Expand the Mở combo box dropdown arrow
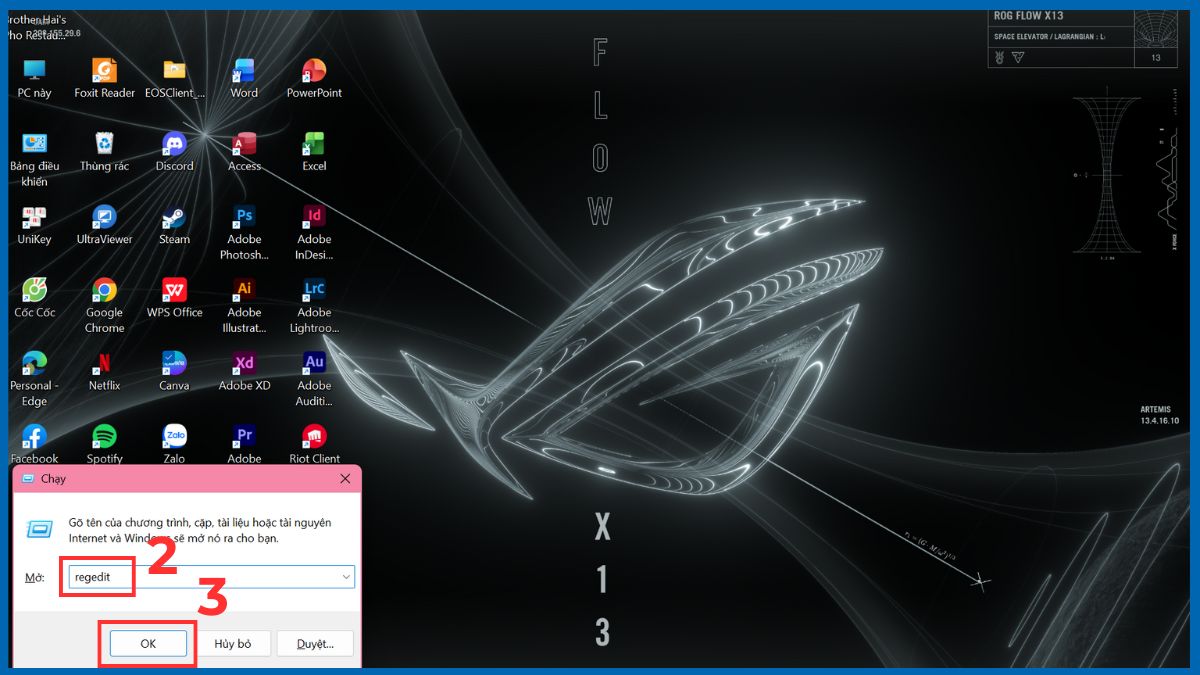 (346, 577)
